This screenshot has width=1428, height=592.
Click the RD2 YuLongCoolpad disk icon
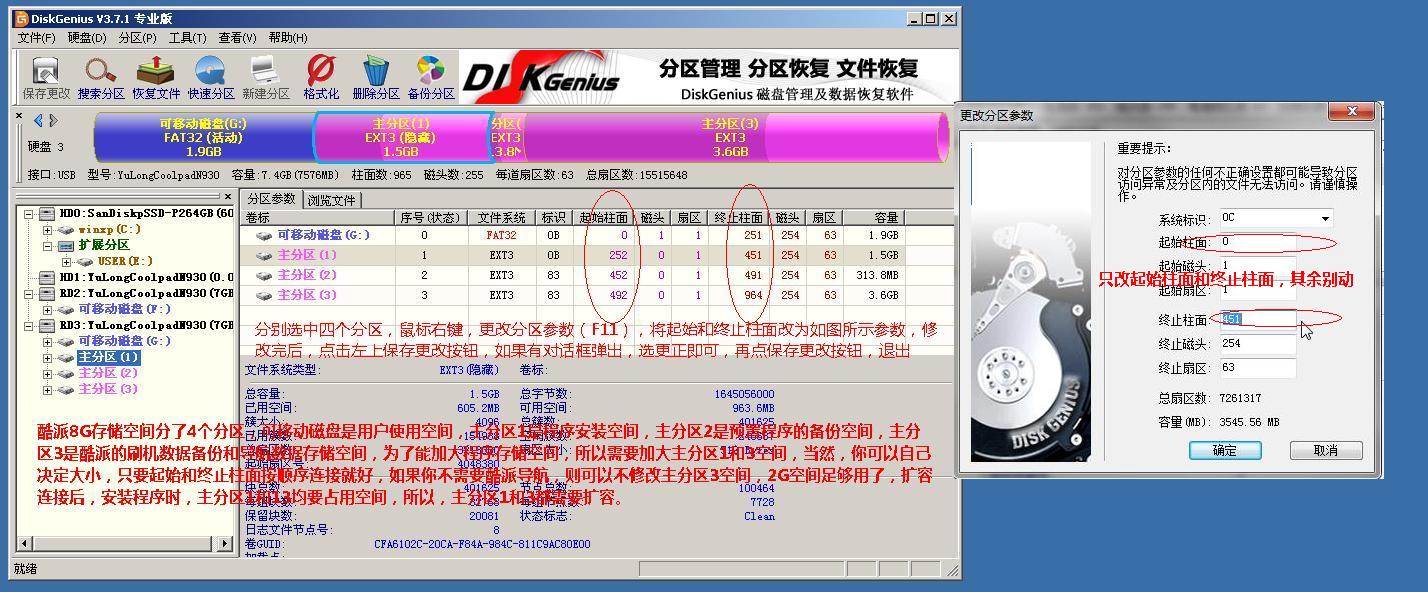pos(47,293)
